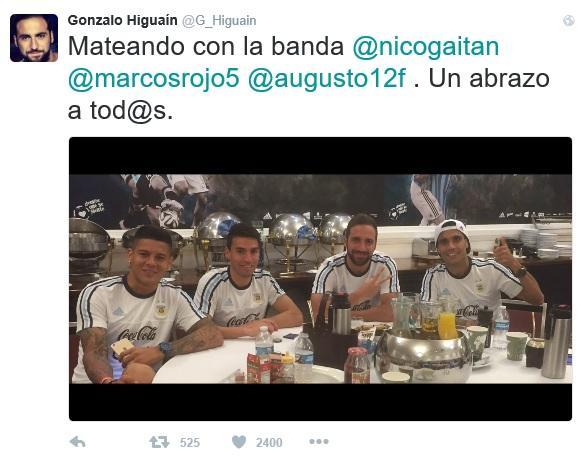Click the globe icon at the tweet's corner
The width and height of the screenshot is (581, 460).
568,21
